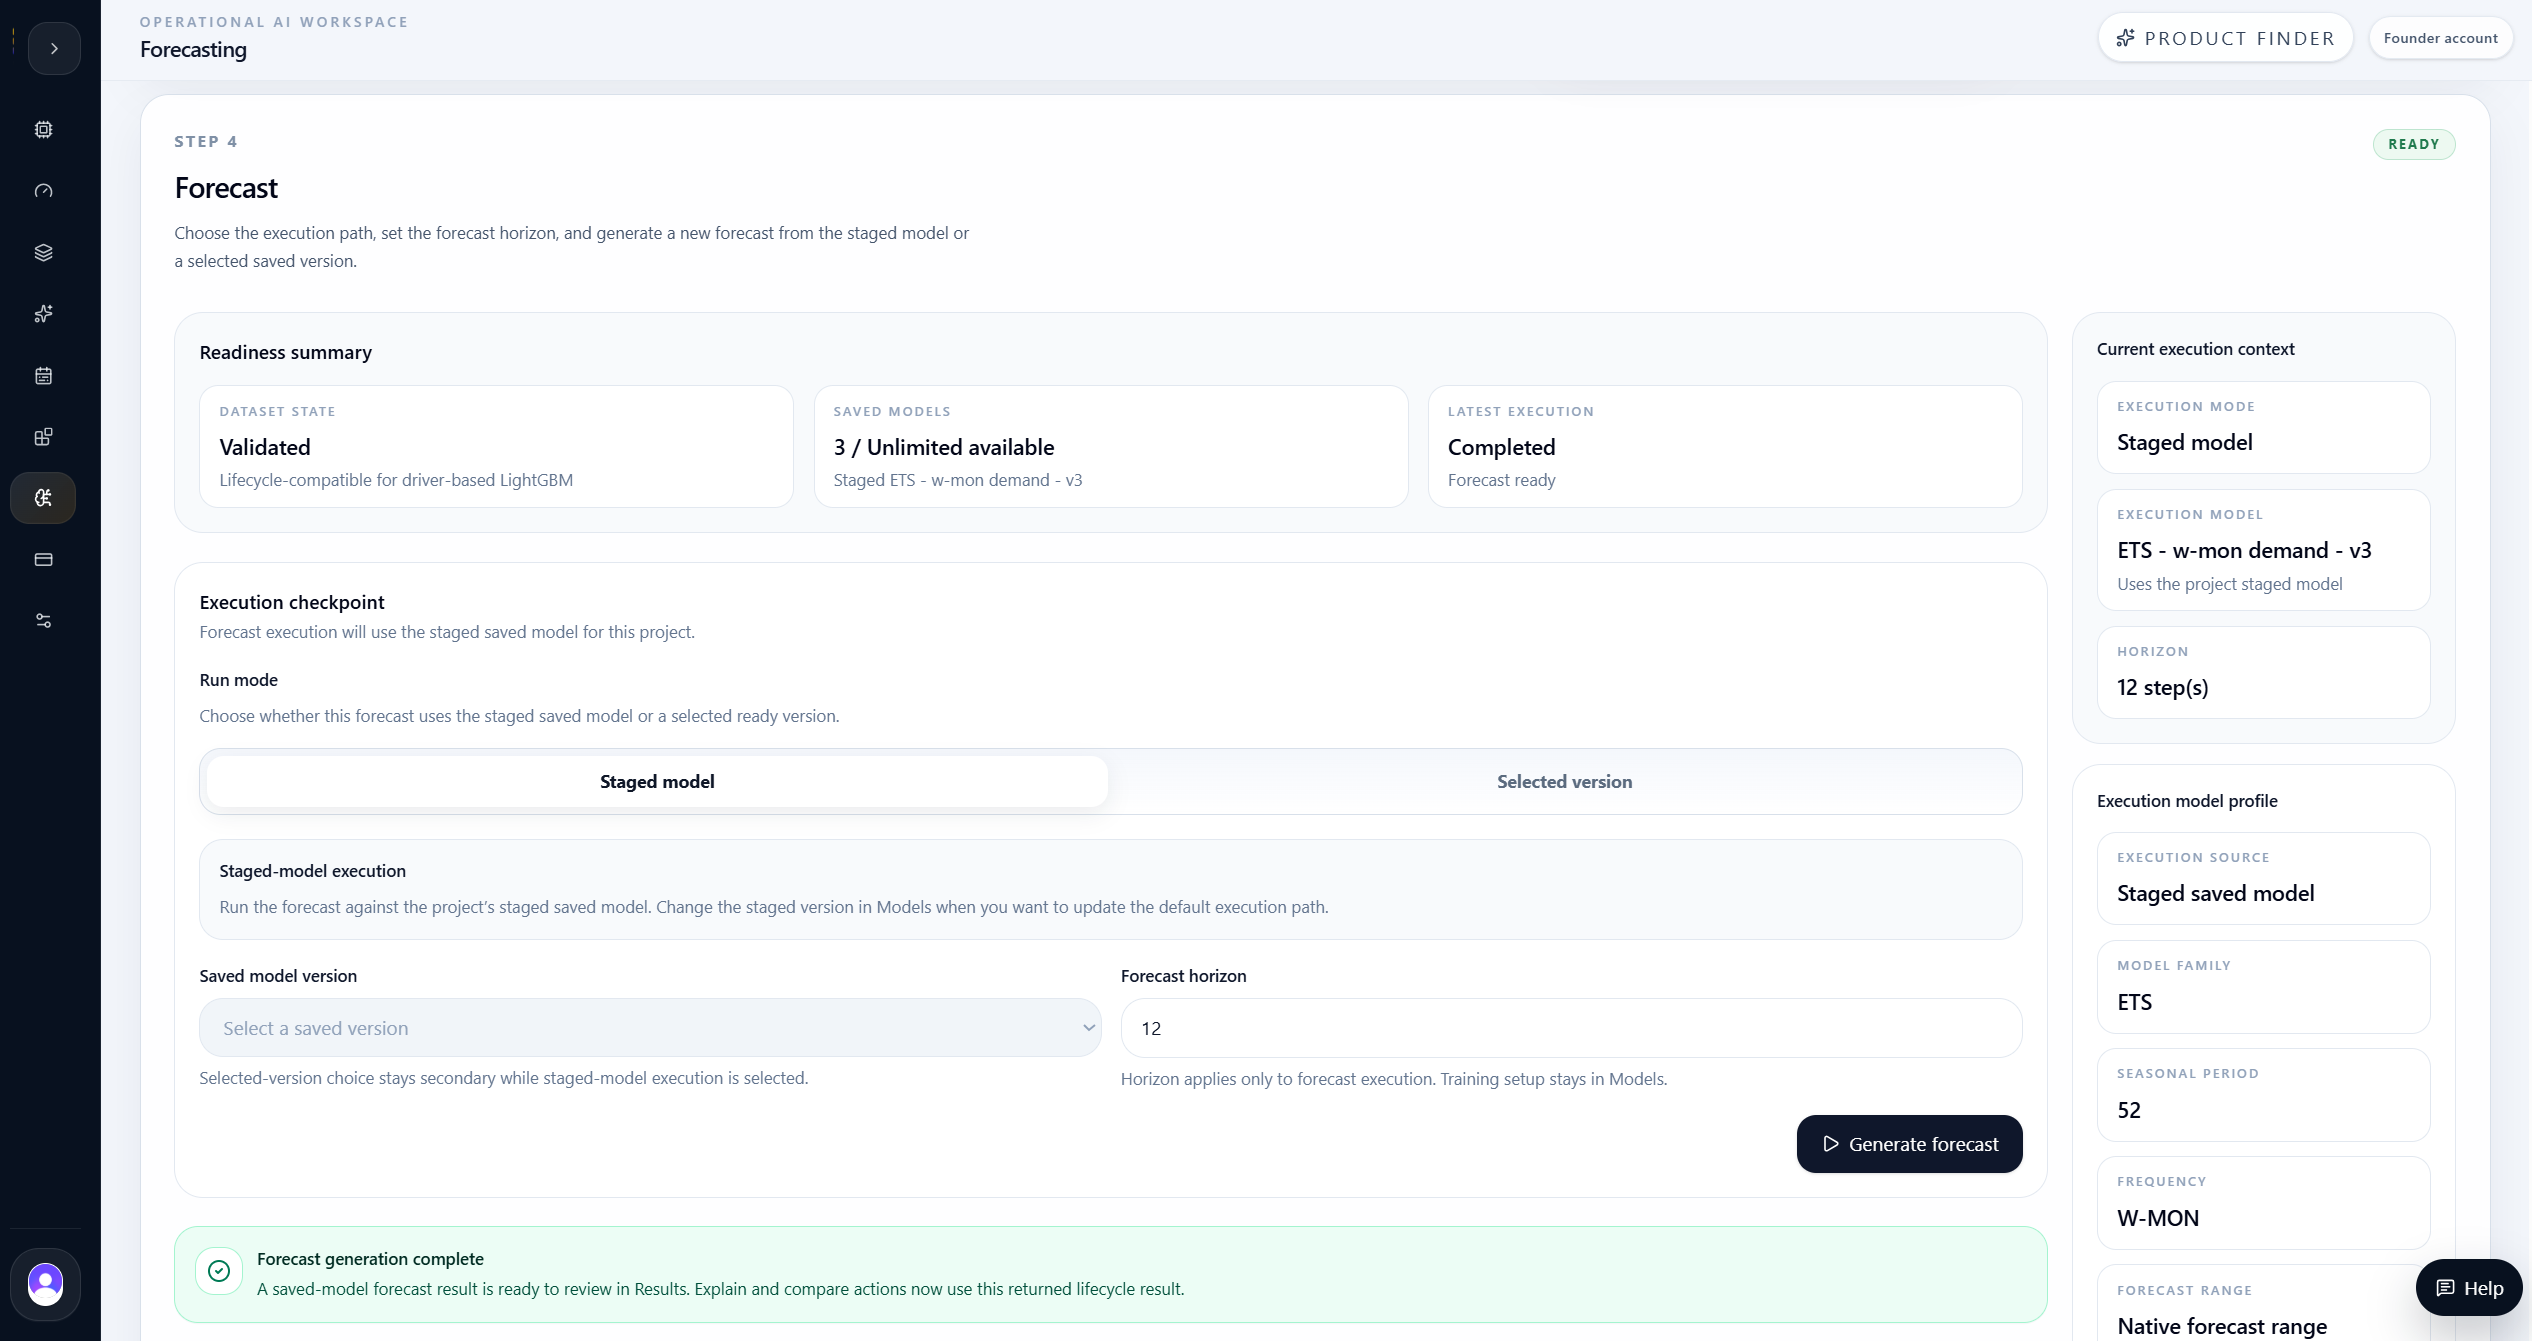Click the 'Validated' dataset state value

tap(265, 447)
